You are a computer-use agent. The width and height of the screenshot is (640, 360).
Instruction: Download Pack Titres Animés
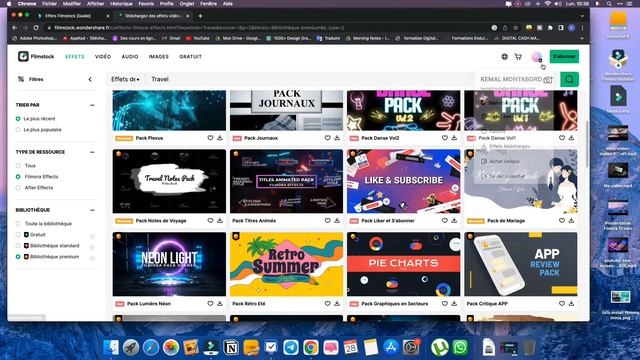(337, 220)
